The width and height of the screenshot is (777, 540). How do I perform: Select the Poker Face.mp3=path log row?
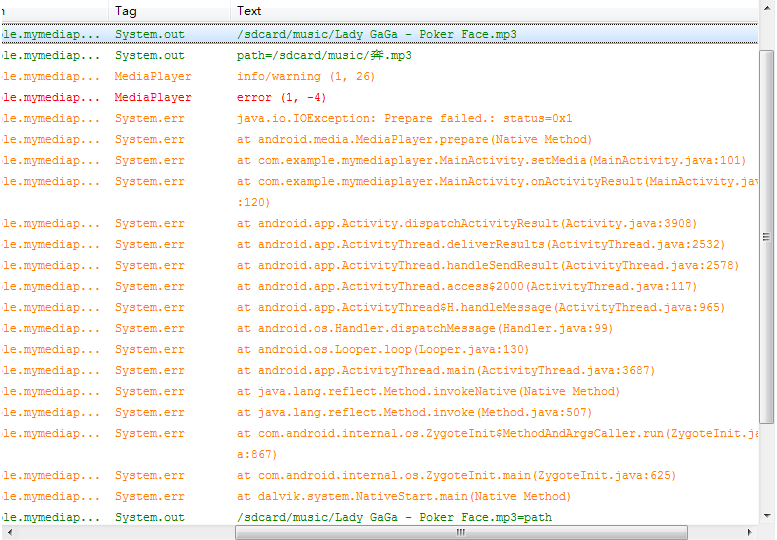pos(380,517)
